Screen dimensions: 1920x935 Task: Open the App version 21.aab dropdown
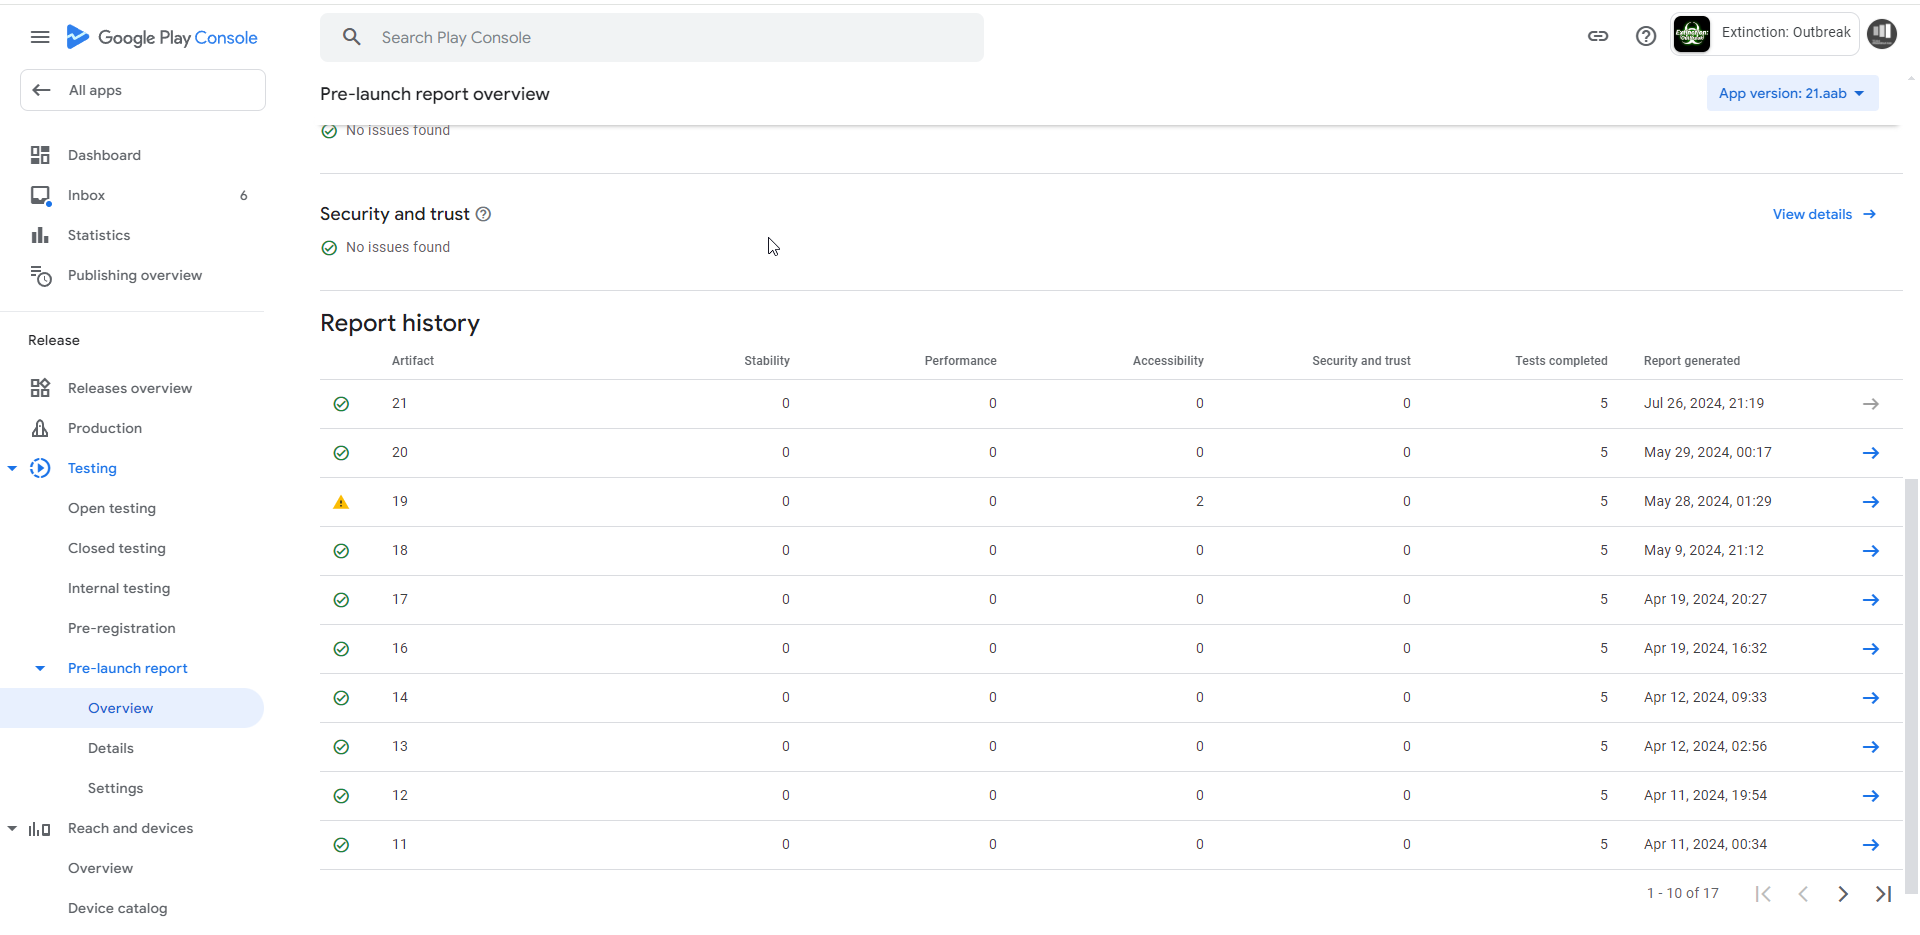coord(1792,93)
